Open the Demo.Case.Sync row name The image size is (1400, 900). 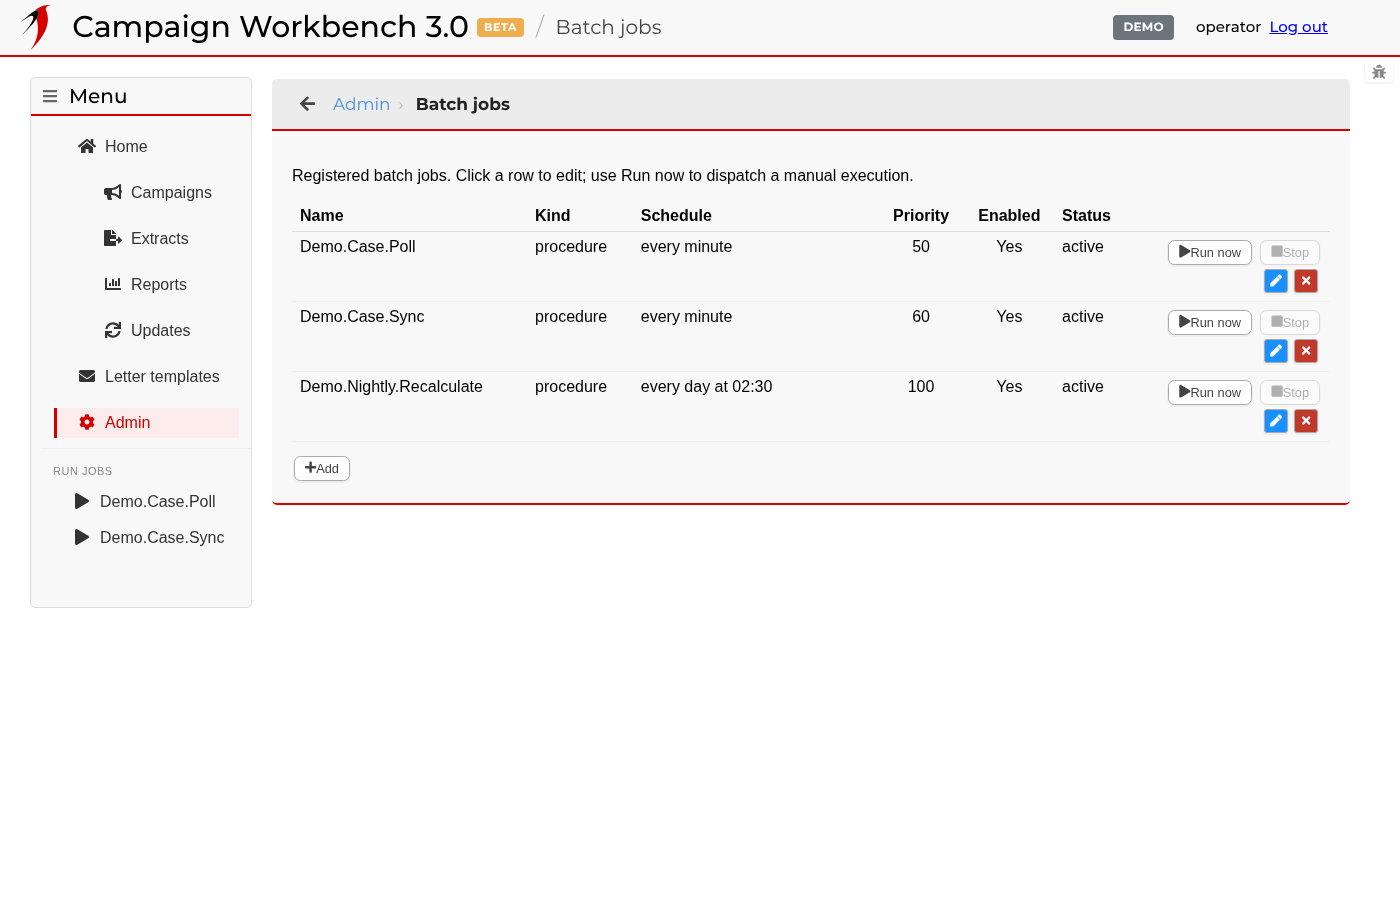click(x=362, y=317)
